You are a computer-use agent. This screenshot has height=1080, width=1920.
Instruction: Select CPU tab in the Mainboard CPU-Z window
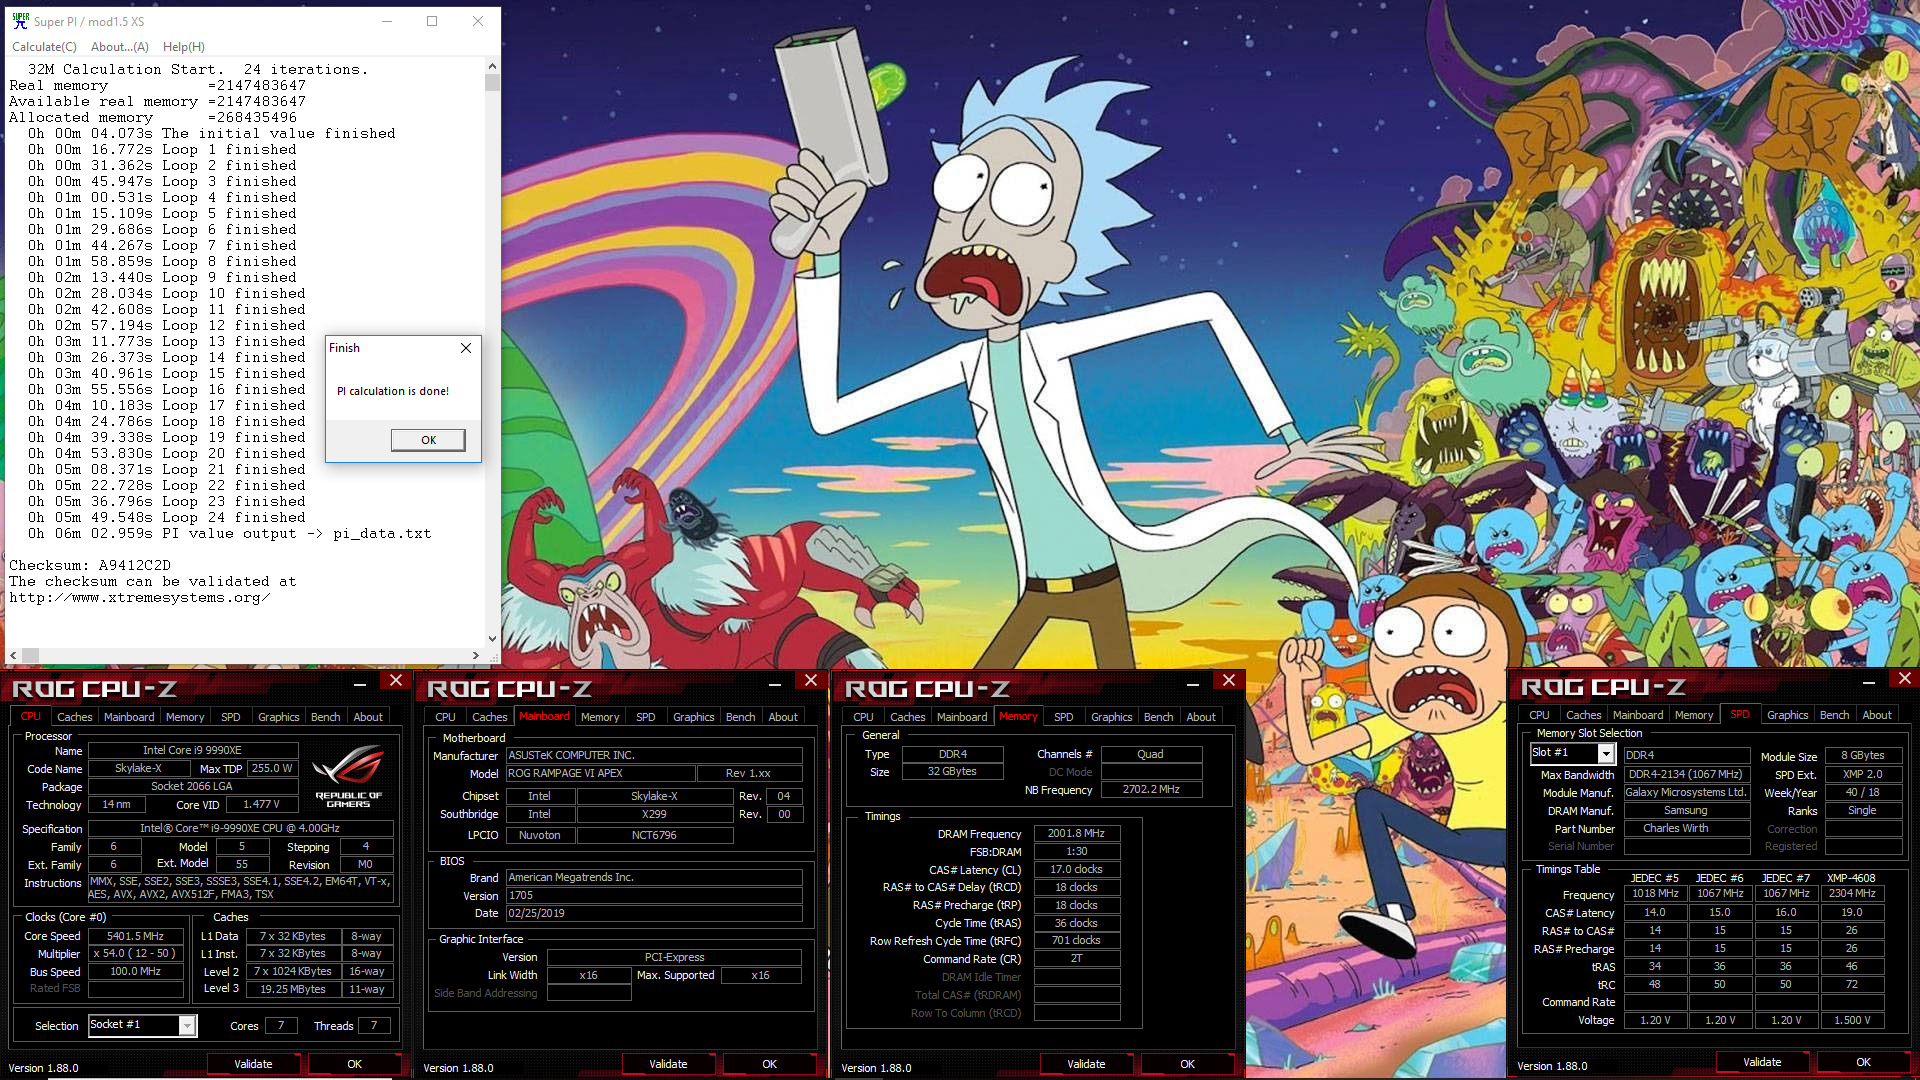(445, 717)
